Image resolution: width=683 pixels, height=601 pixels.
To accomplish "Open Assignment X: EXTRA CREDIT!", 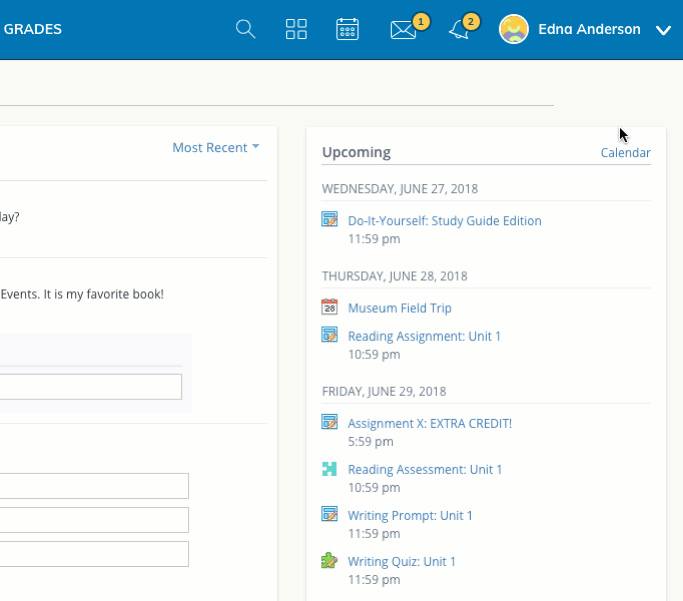I will pos(429,423).
